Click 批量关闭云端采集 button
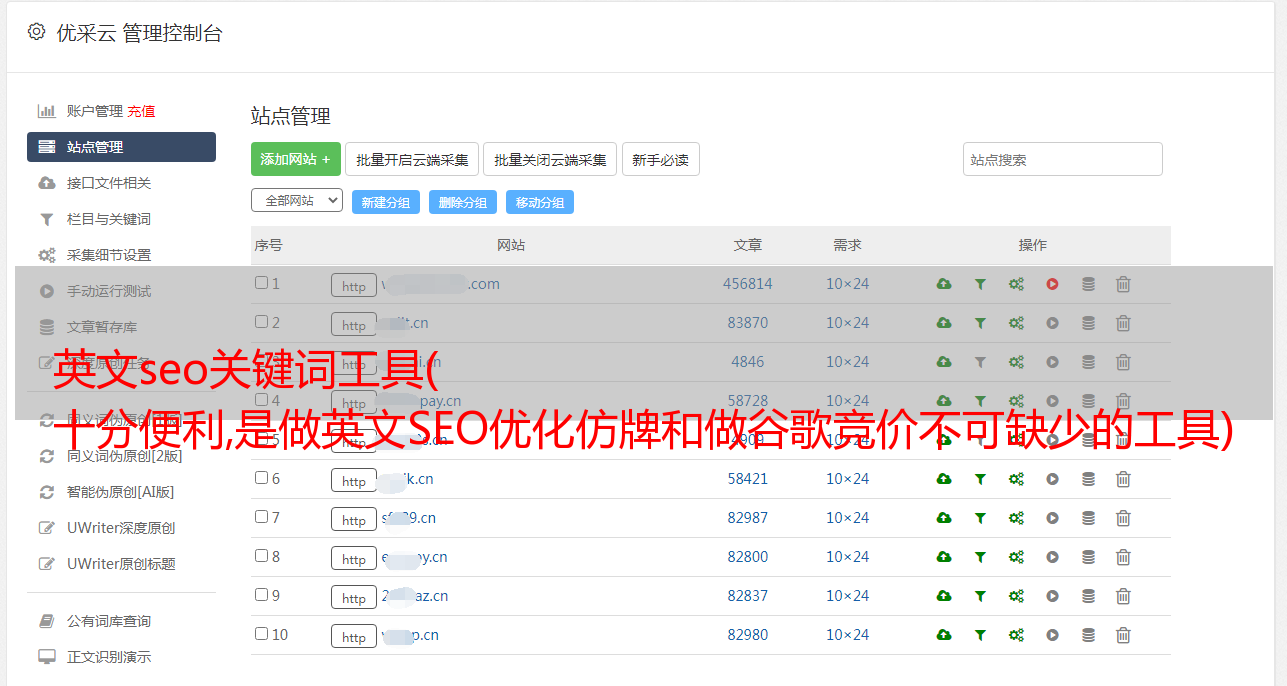Viewport: 1287px width, 686px height. pos(550,159)
